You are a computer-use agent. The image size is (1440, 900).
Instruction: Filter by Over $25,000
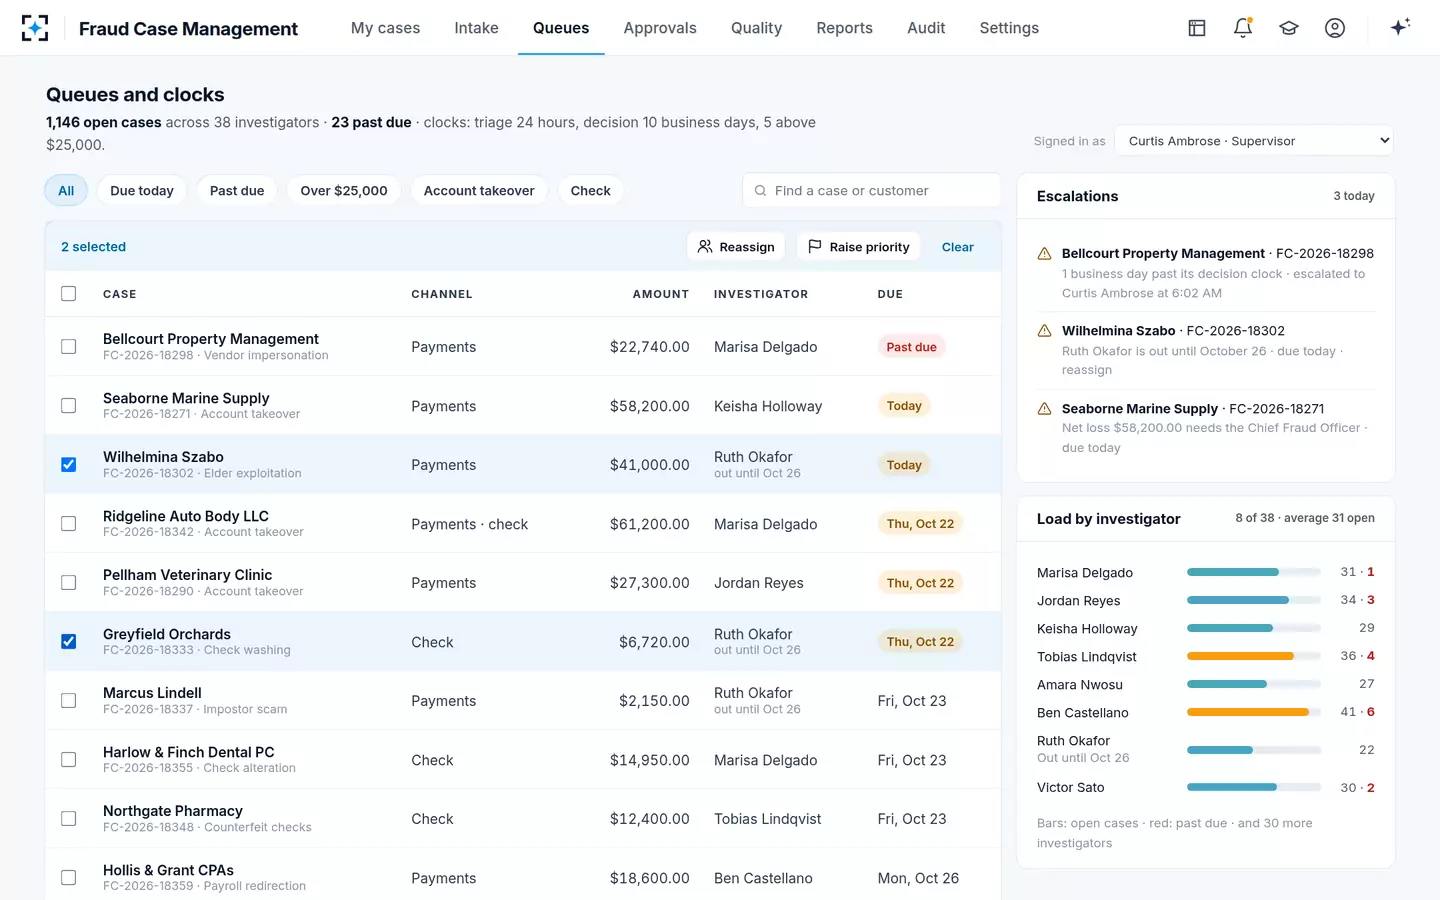pos(344,190)
